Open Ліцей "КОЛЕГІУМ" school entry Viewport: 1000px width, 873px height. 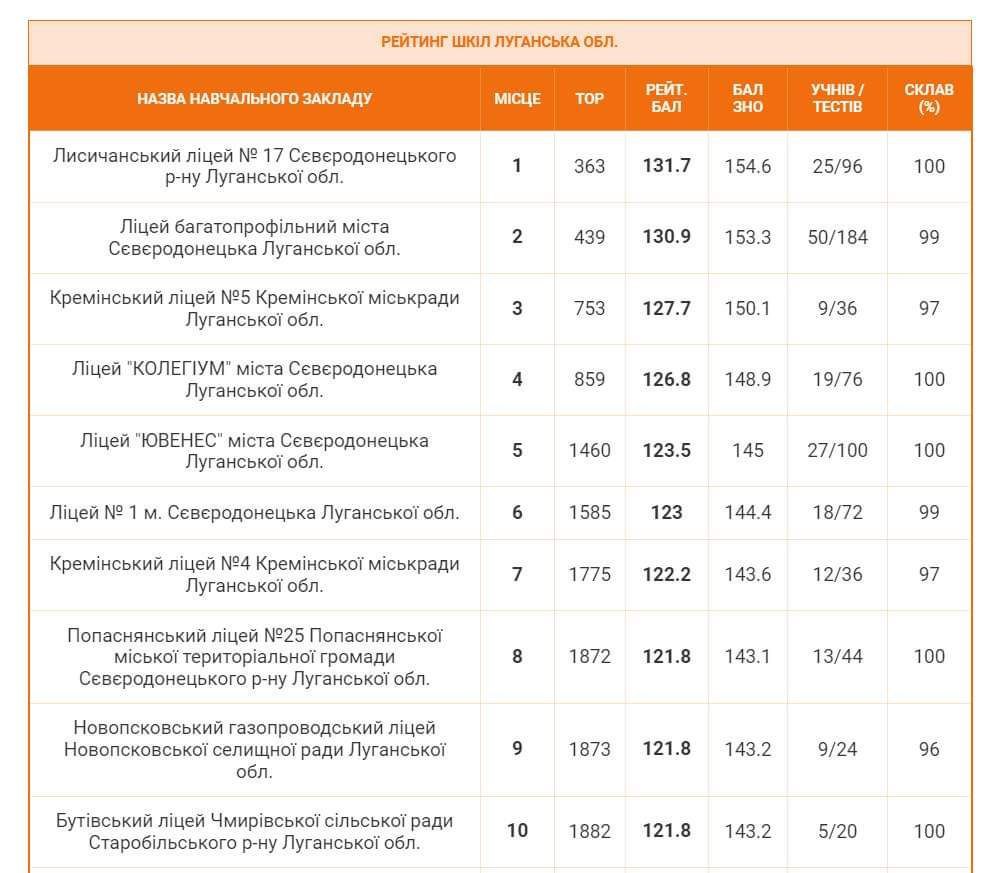pyautogui.click(x=254, y=379)
